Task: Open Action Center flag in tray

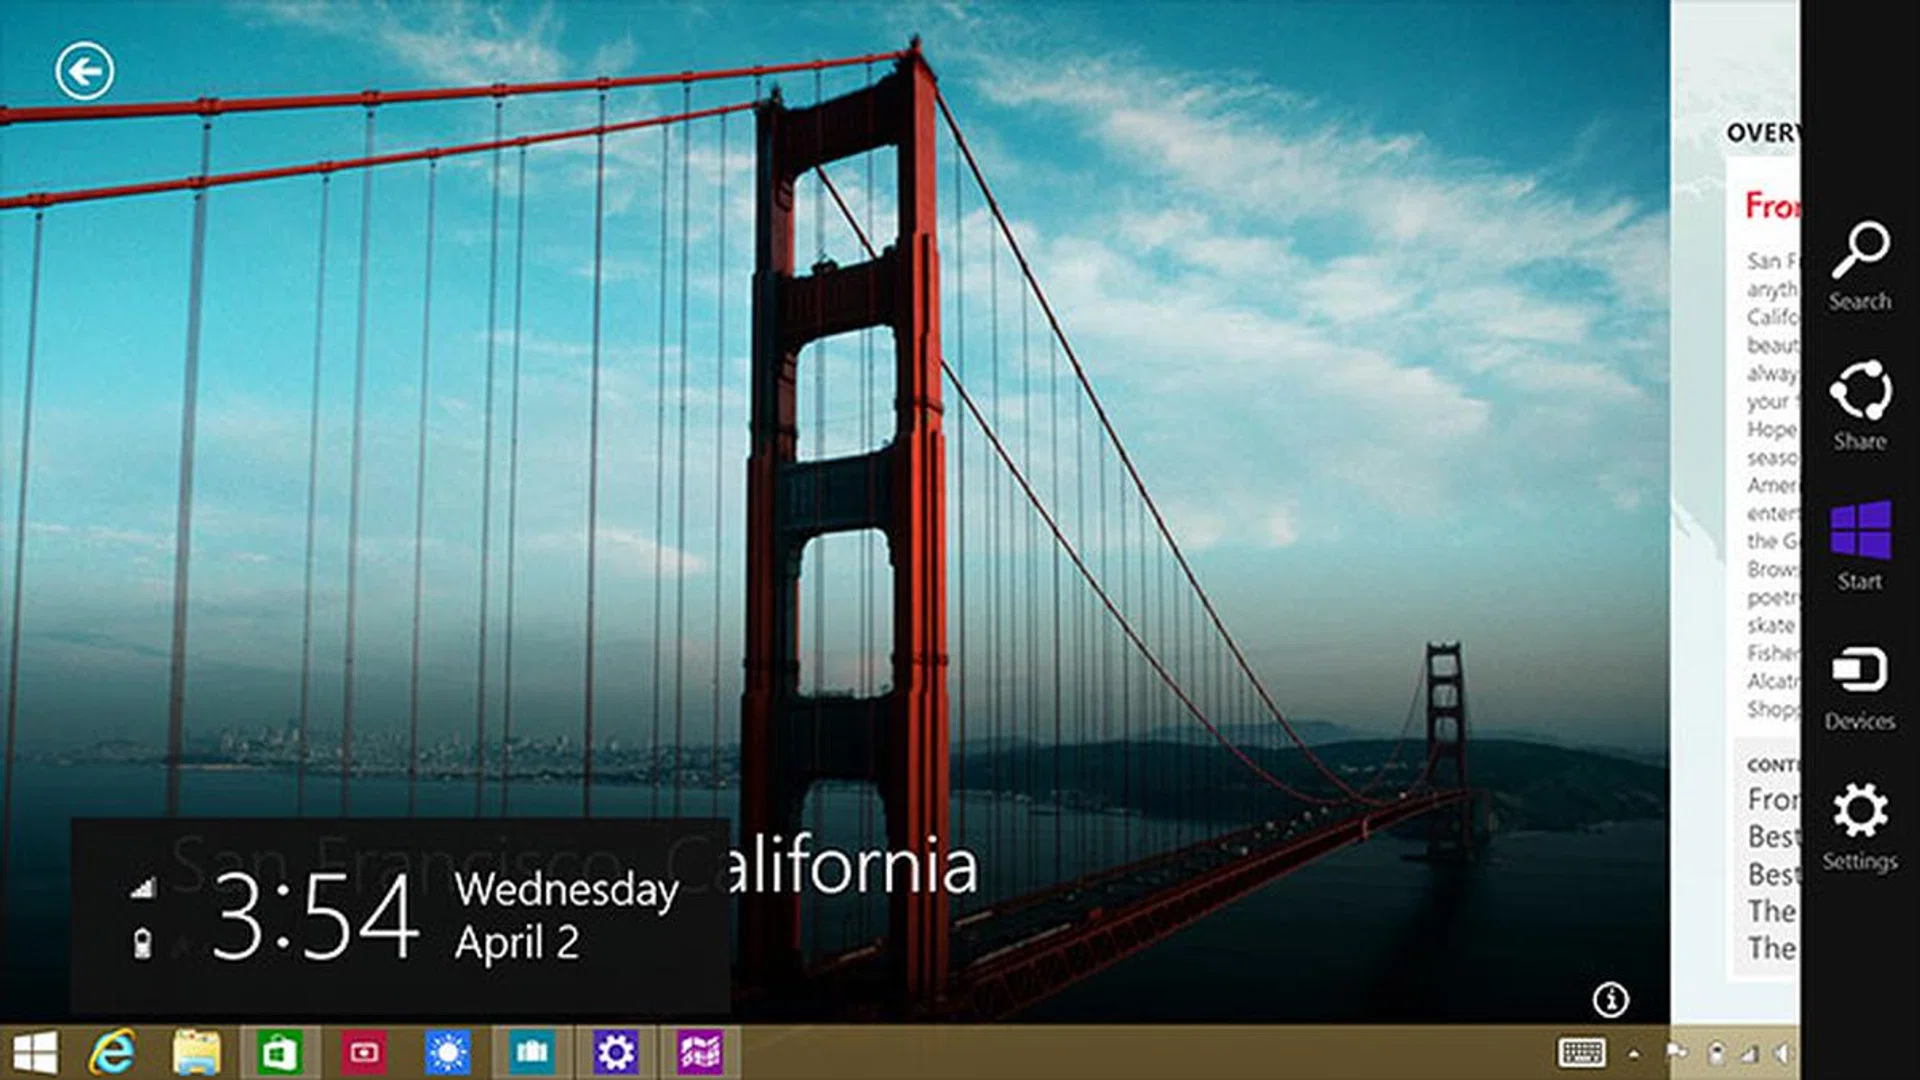Action: [1677, 1053]
